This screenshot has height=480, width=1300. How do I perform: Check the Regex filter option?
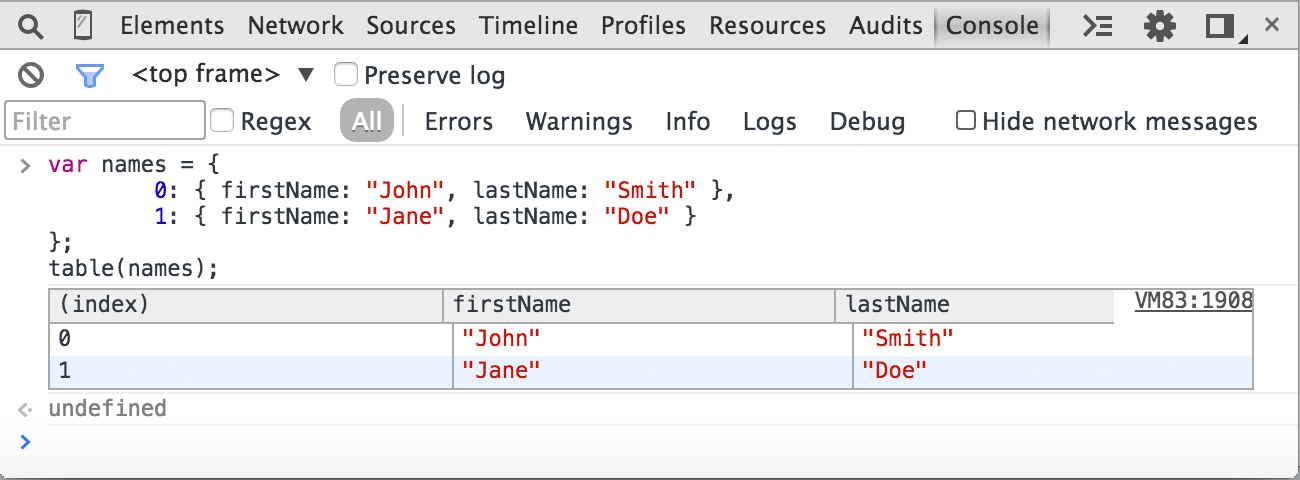pos(223,121)
